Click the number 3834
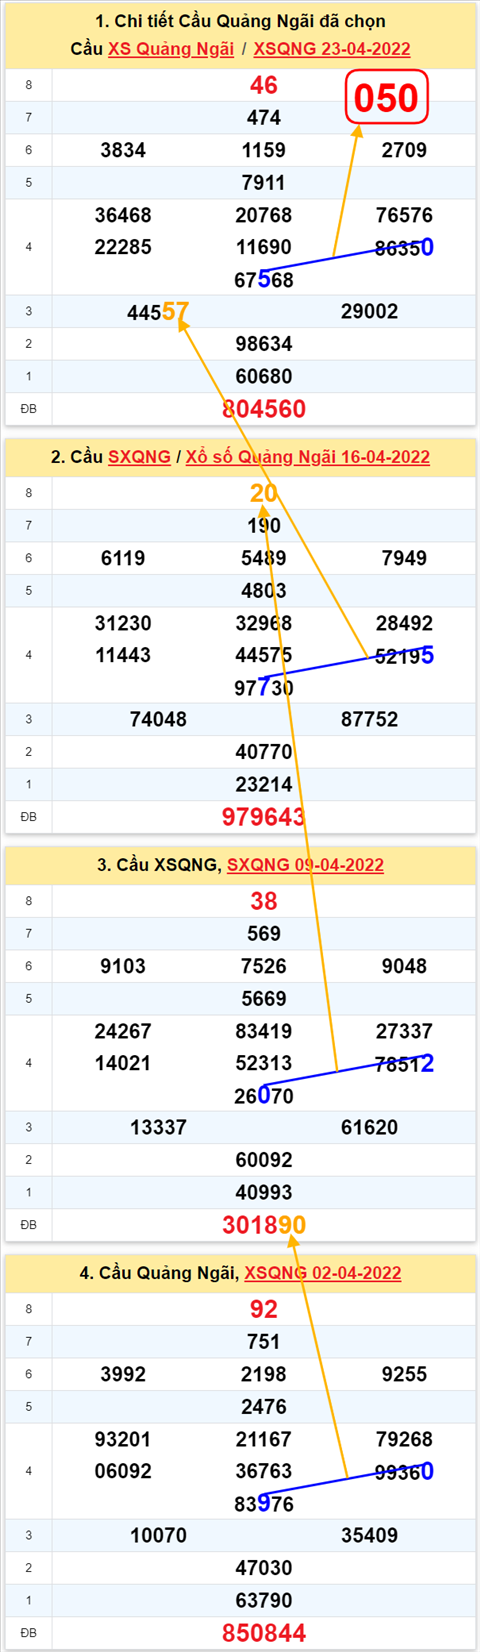Screen dimensions: 480x1652 point(123,150)
